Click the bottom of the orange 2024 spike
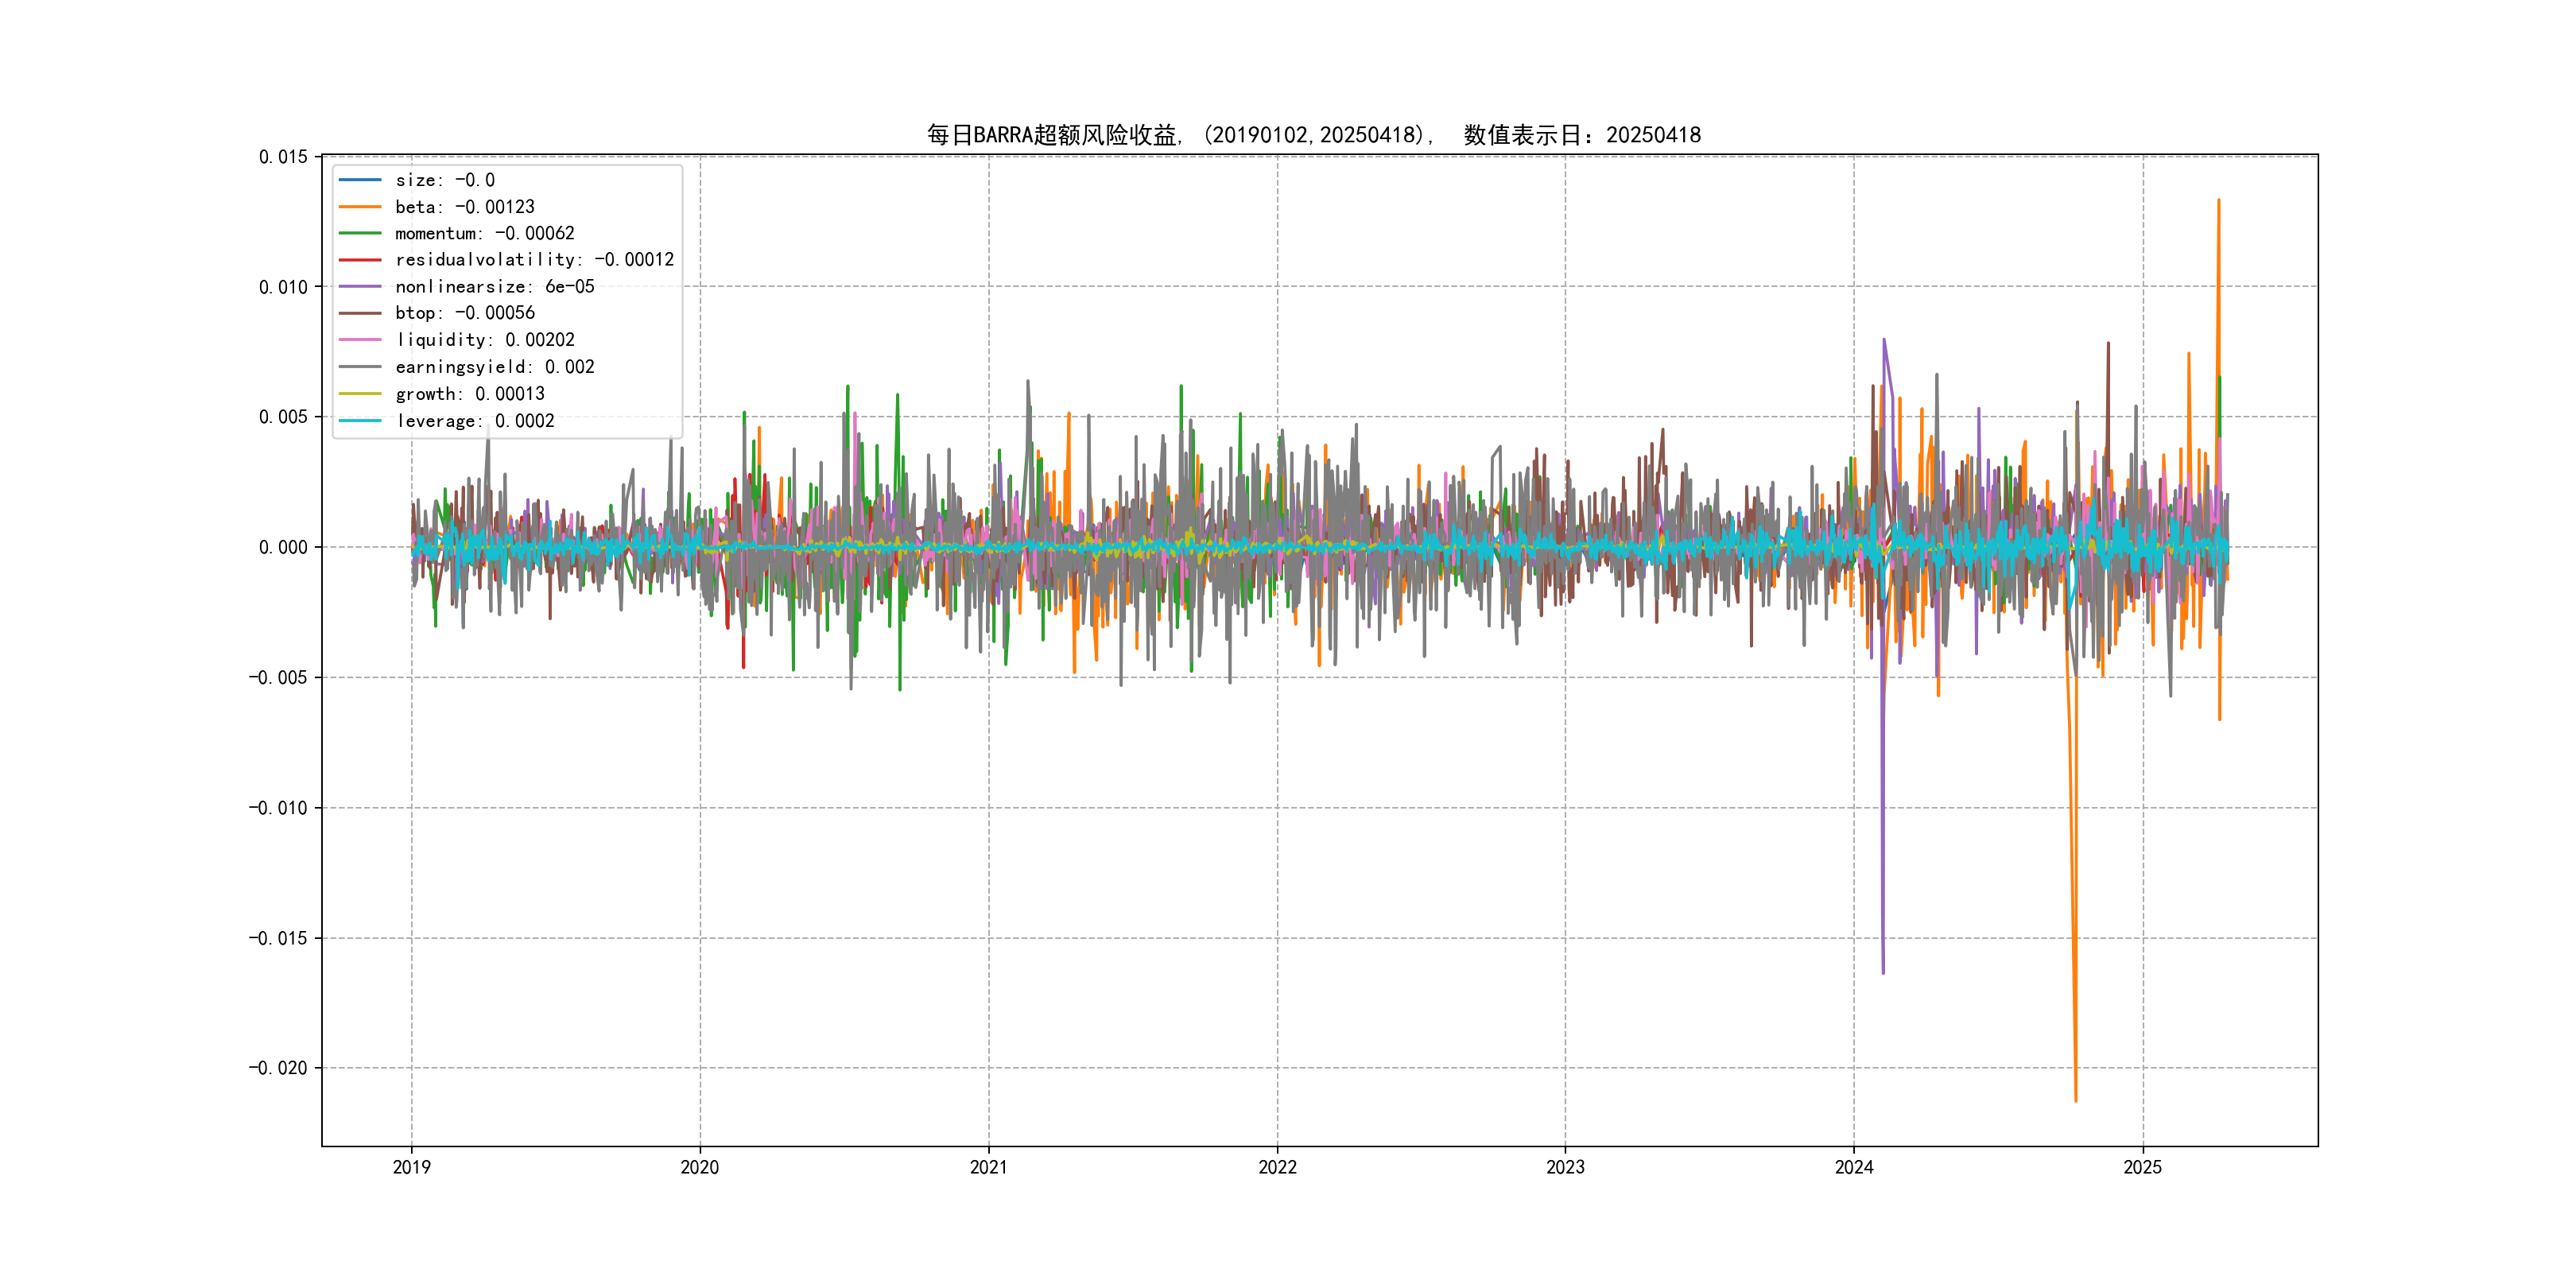 [x=2075, y=1100]
